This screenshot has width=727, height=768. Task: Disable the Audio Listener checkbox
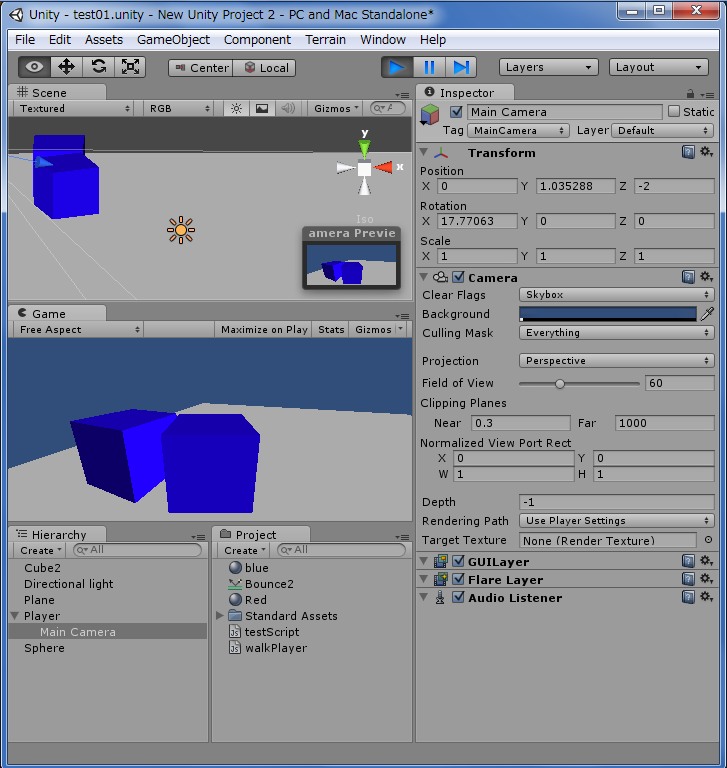(458, 598)
